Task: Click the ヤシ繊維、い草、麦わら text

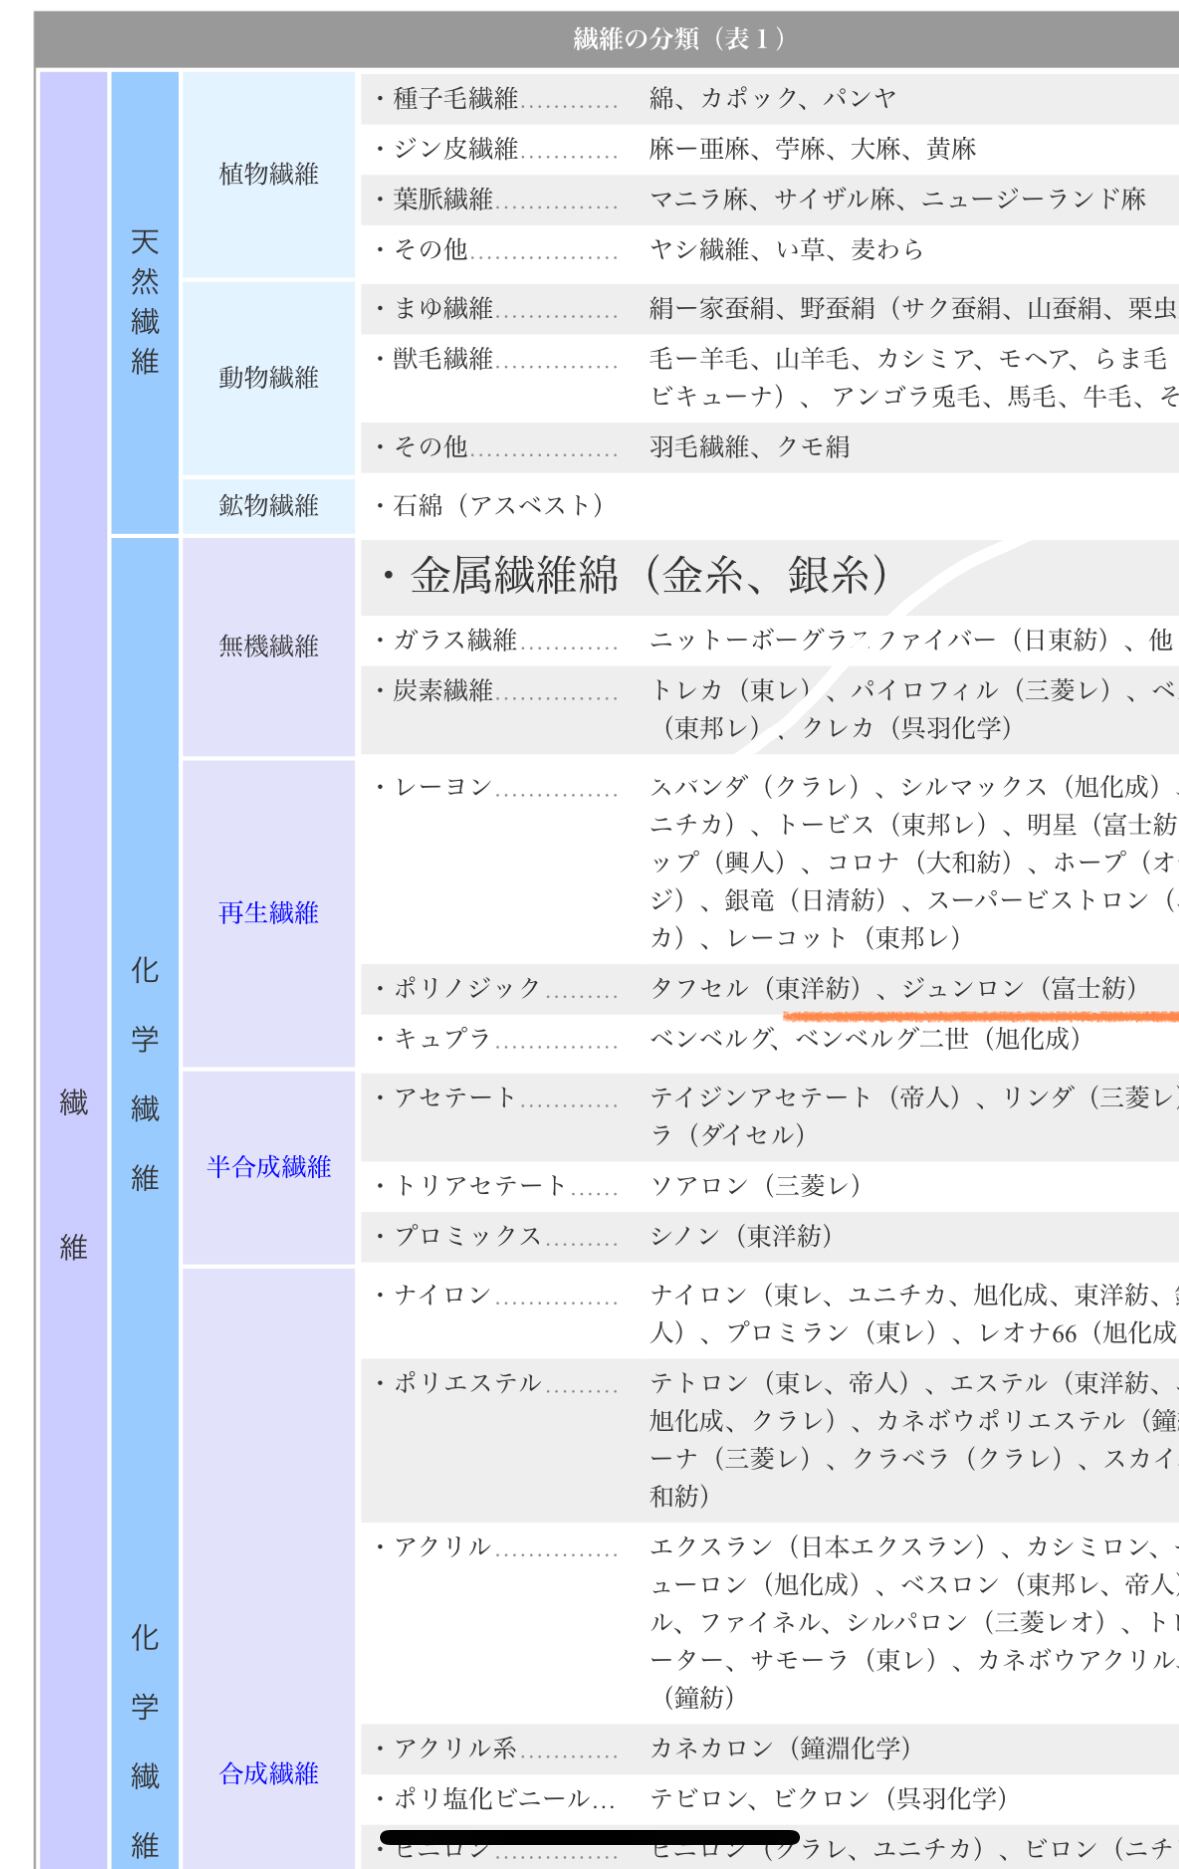Action: click(x=786, y=249)
